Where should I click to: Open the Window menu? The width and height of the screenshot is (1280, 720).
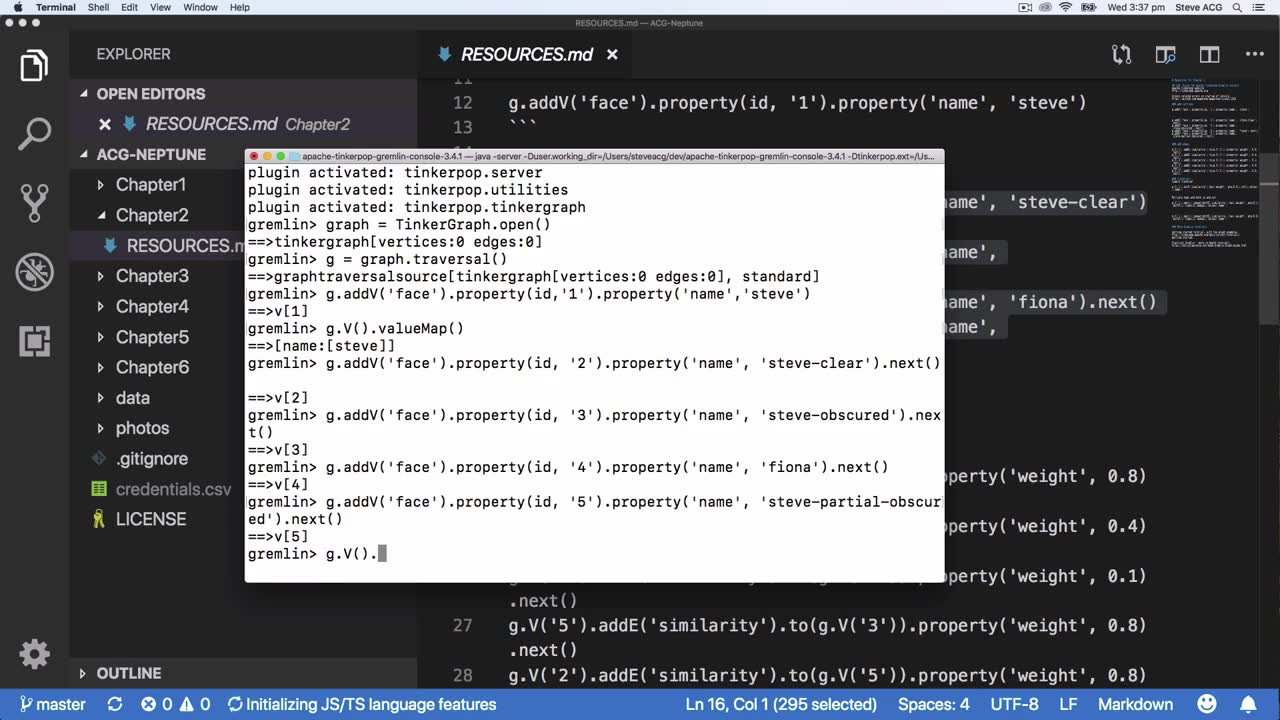click(200, 7)
